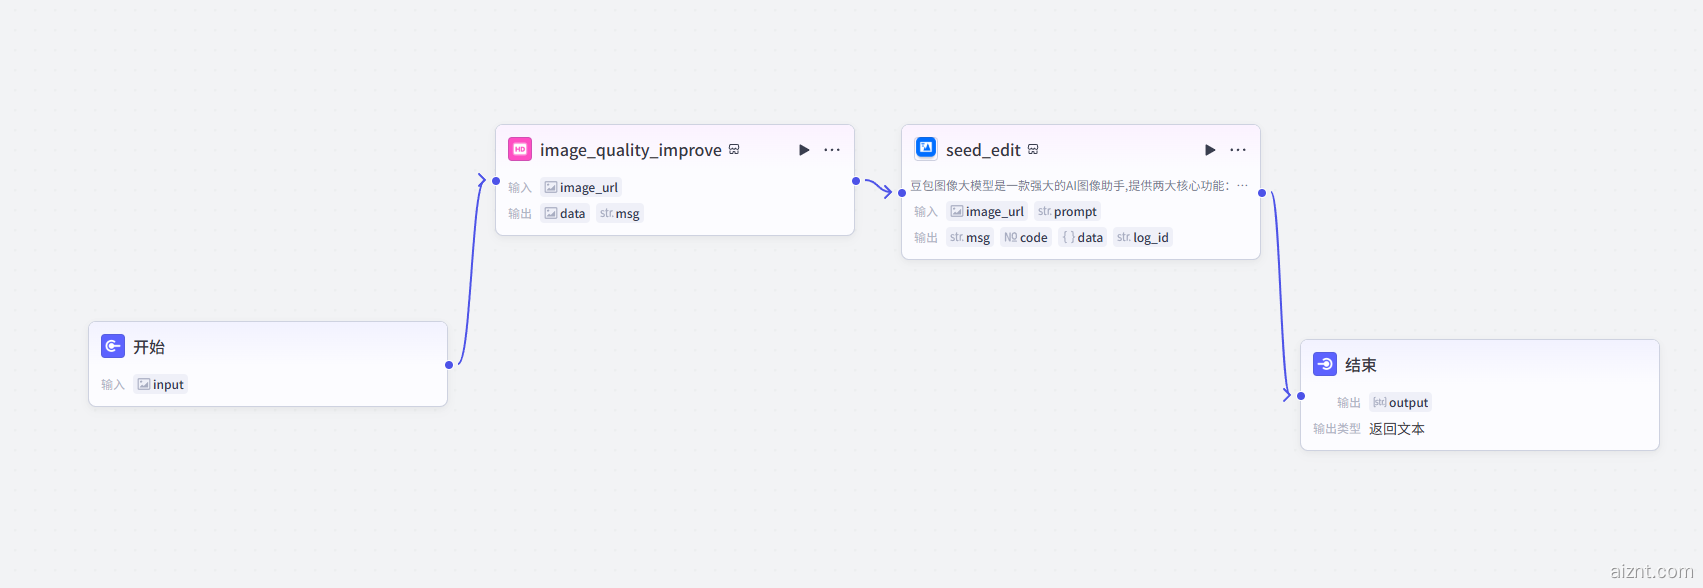Click the input parameter tag in 开始

click(160, 384)
